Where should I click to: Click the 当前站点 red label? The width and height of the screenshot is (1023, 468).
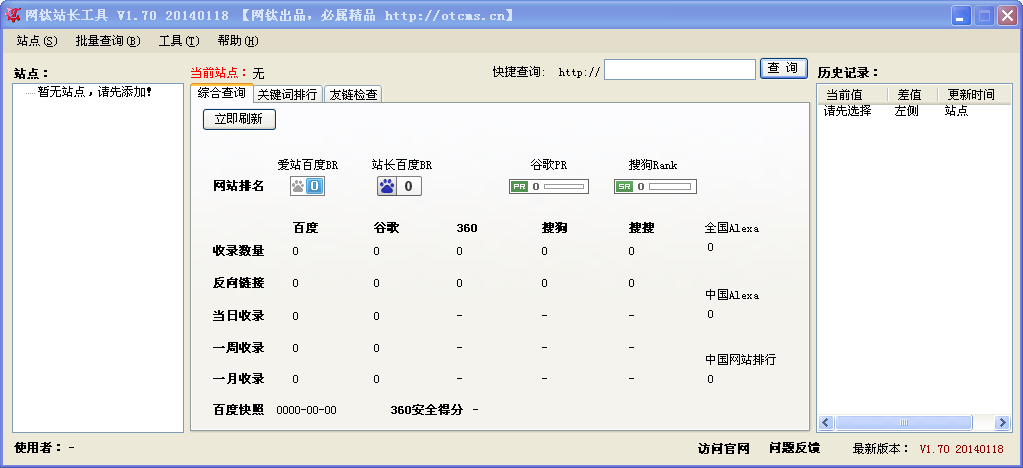(x=219, y=73)
